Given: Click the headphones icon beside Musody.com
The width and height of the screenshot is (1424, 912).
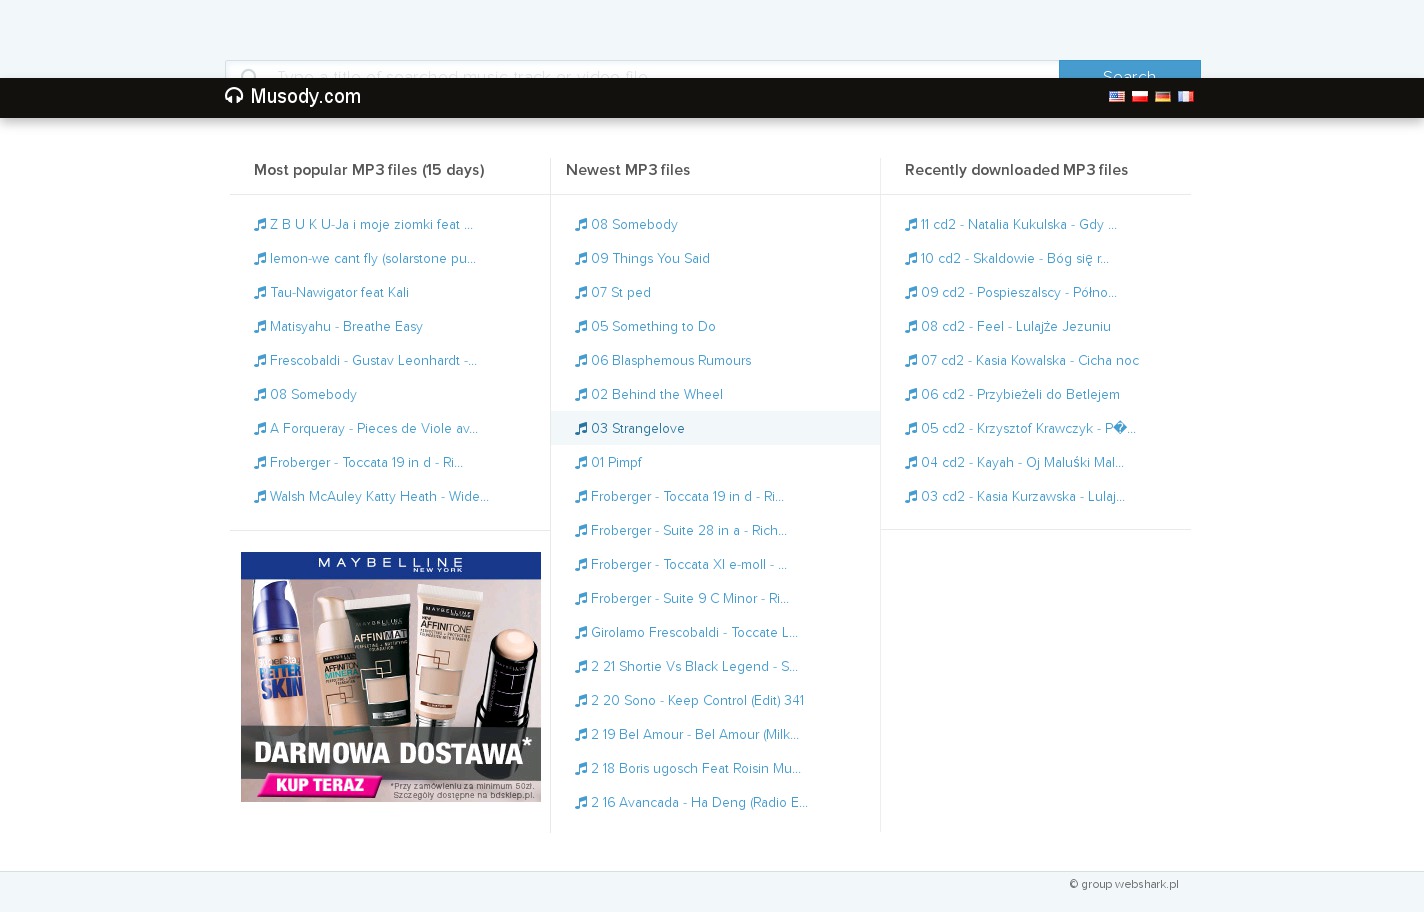Looking at the screenshot, I should tap(234, 96).
